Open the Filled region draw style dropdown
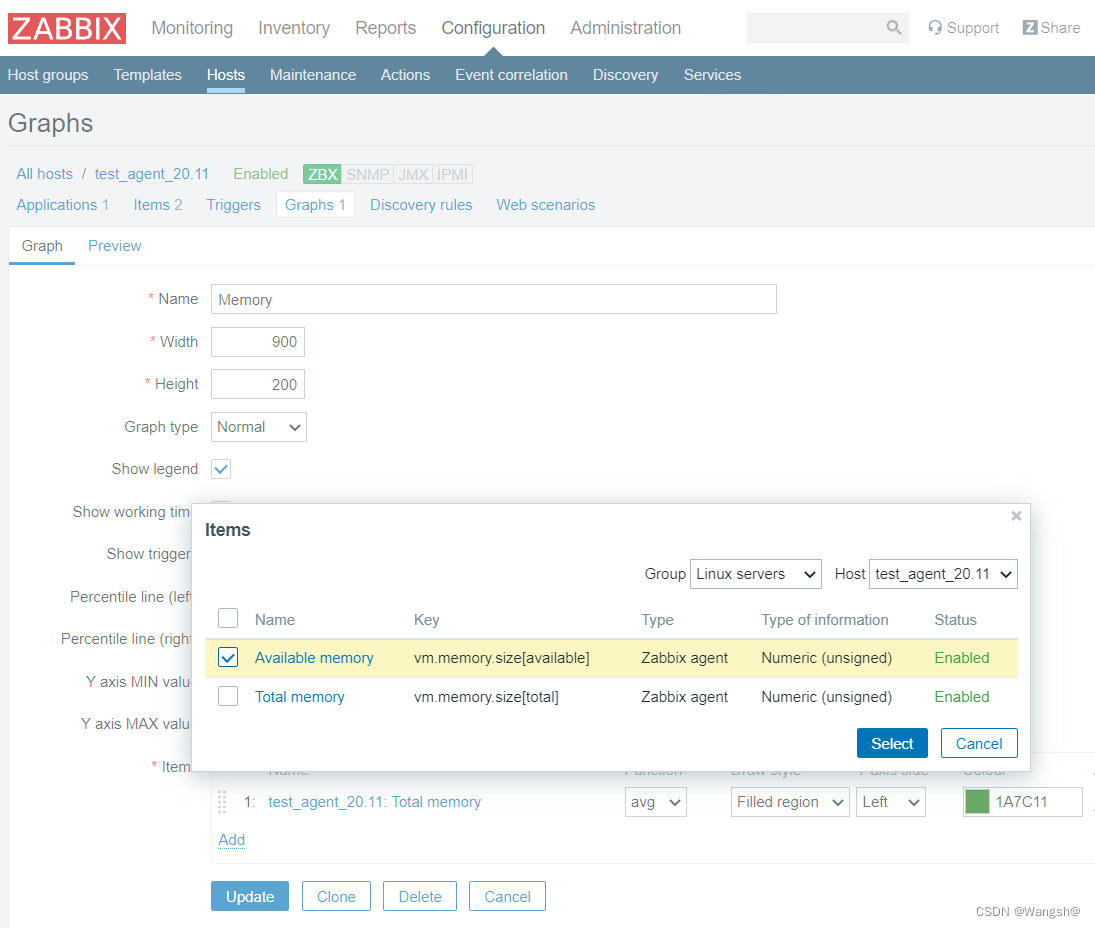Viewport: 1095px width, 928px height. pyautogui.click(x=790, y=802)
